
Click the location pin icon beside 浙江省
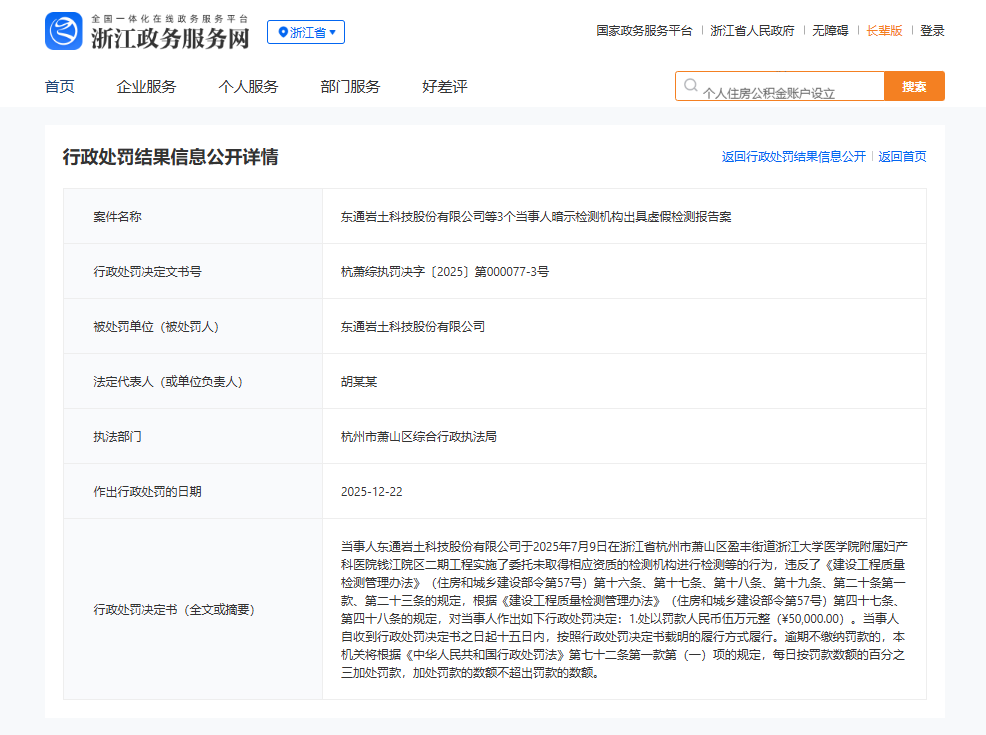[281, 32]
